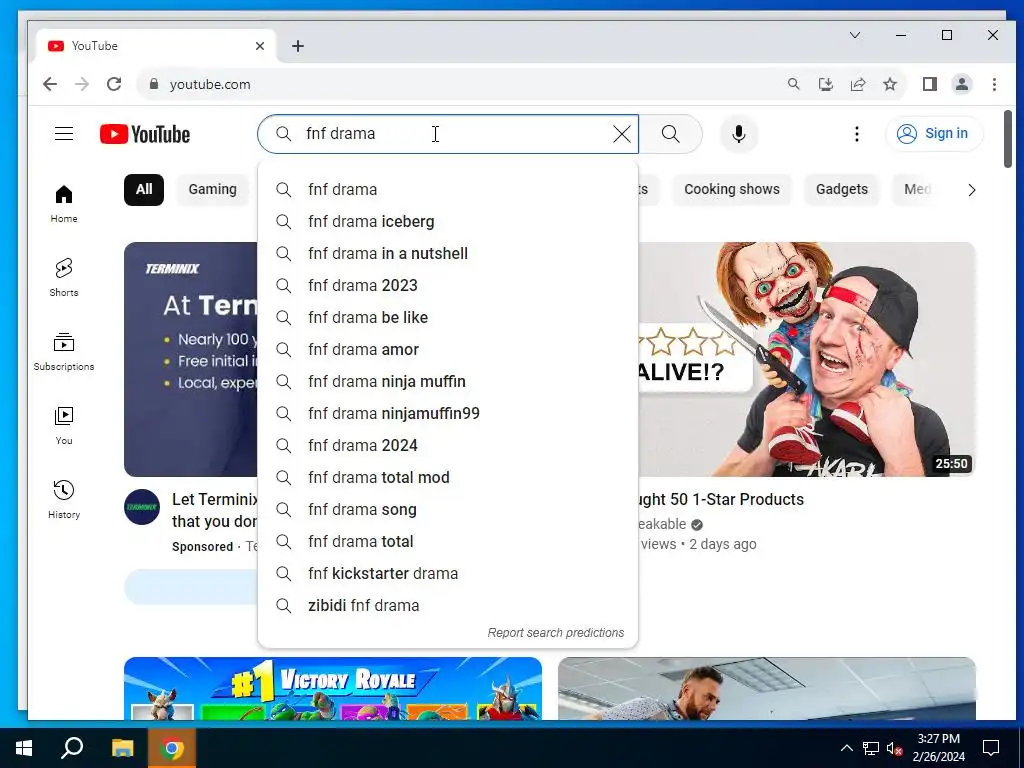1024x768 pixels.
Task: Click the install app icon in address bar
Action: [x=825, y=84]
